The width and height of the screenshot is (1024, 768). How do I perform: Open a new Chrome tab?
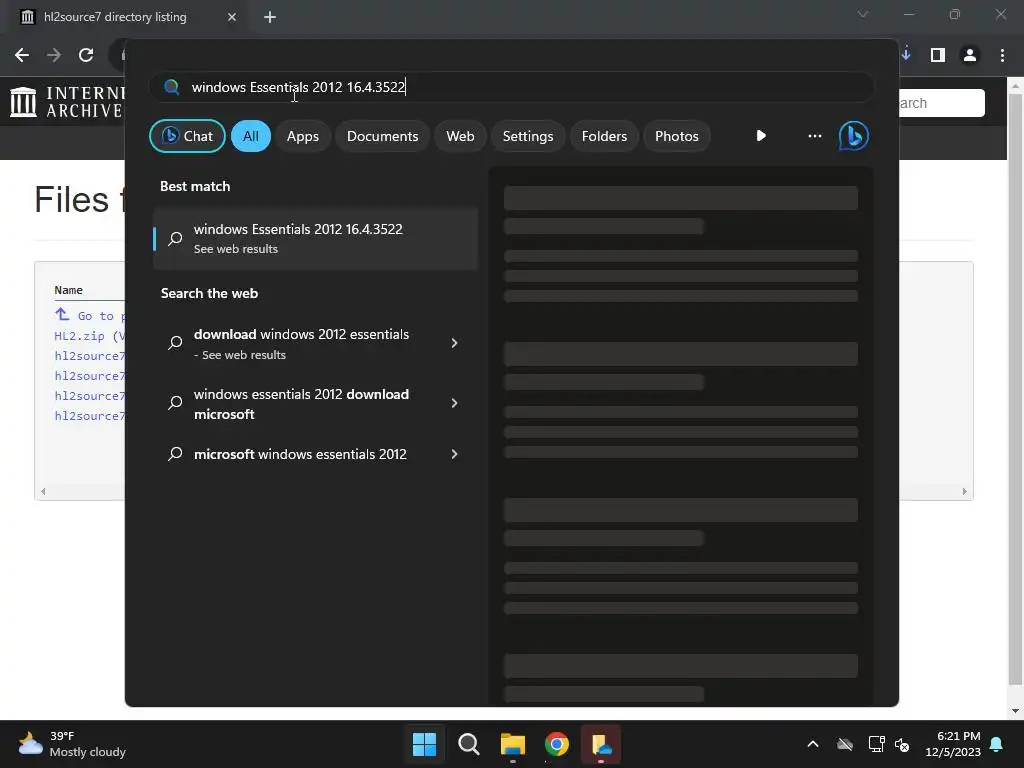click(270, 17)
